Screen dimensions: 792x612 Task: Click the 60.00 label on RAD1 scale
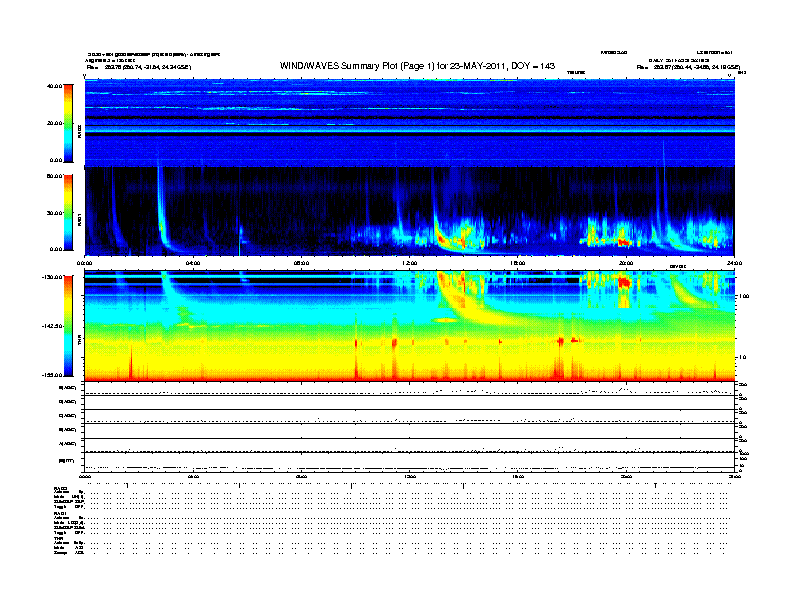pos(54,176)
